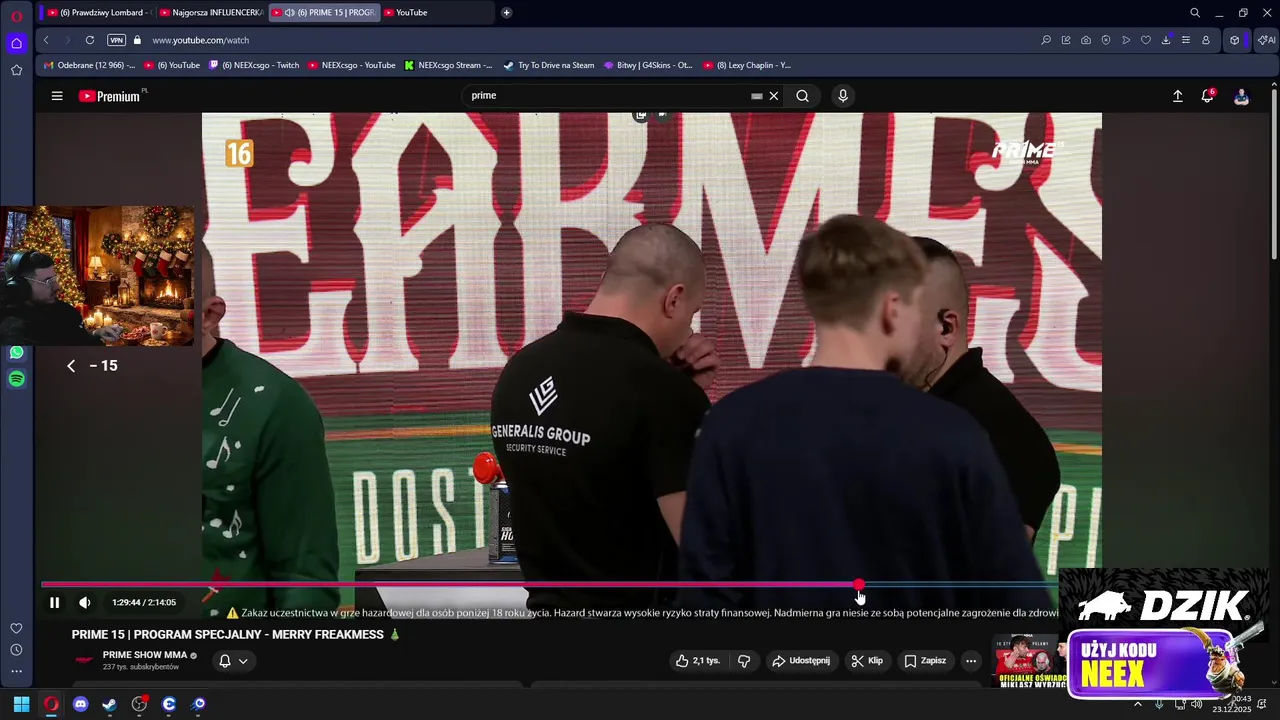Screen dimensions: 1280x720
Task: Expand the system tray hidden icons chevron
Action: pos(1137,704)
